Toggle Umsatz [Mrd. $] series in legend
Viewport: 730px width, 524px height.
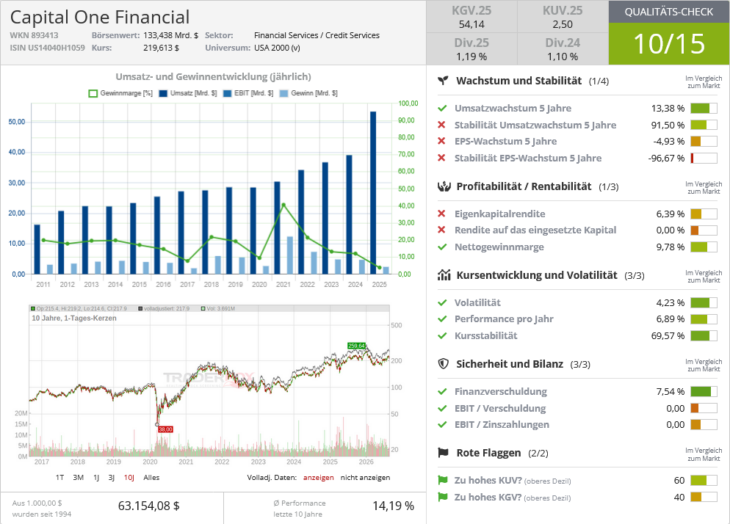(x=188, y=94)
